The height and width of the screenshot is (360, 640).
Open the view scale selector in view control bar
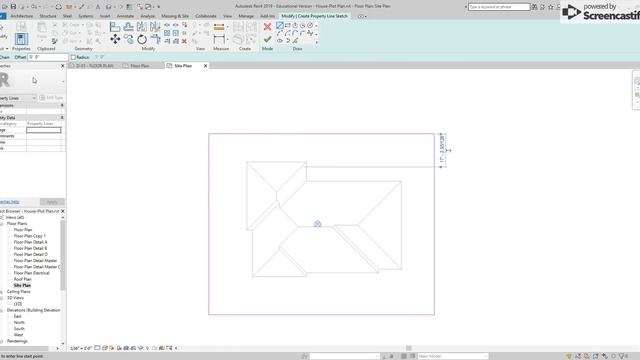pyautogui.click(x=81, y=348)
